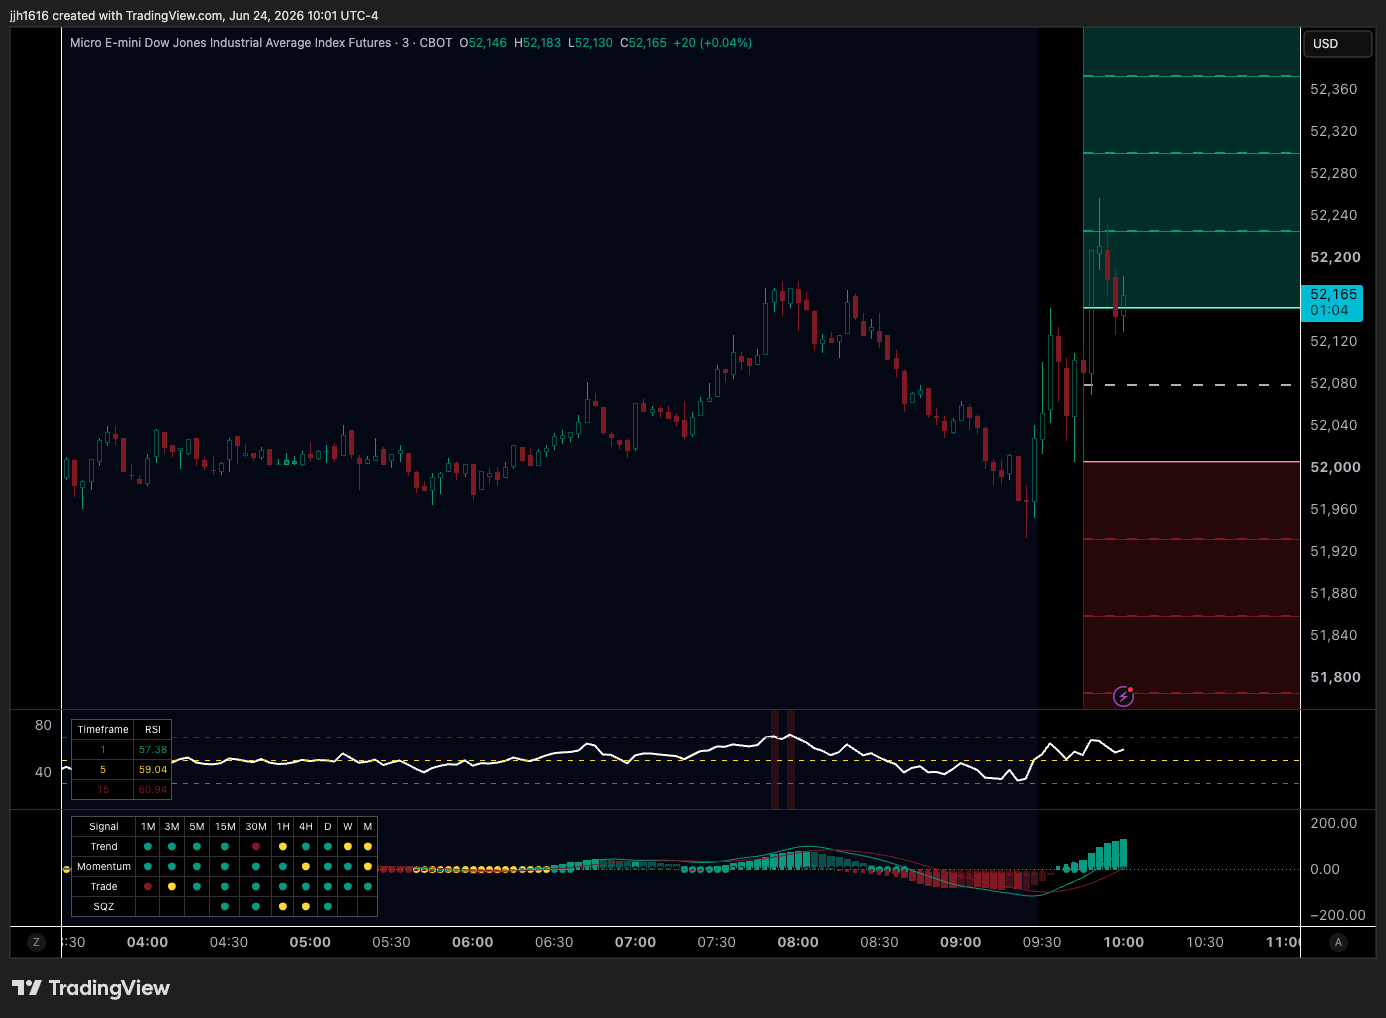The height and width of the screenshot is (1018, 1386).
Task: Click the 200.00 histogram axis label
Action: tap(1334, 823)
